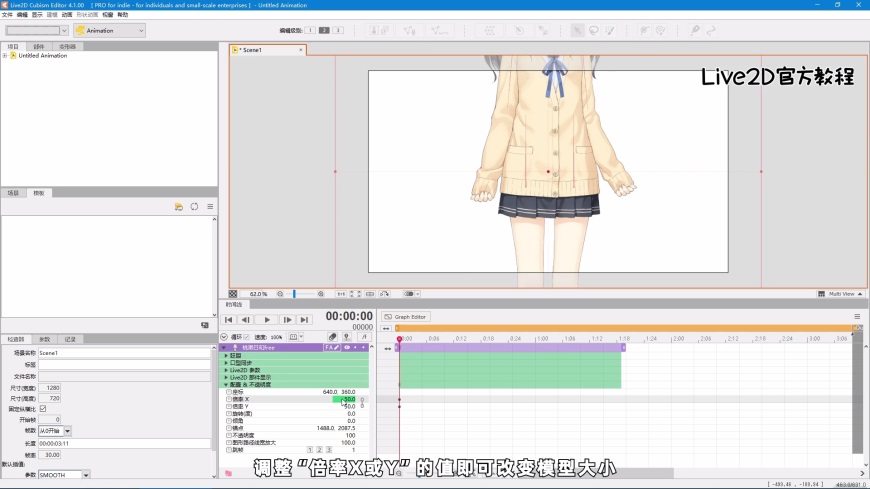Click the pin tool icon in toolbar

[x=695, y=31]
